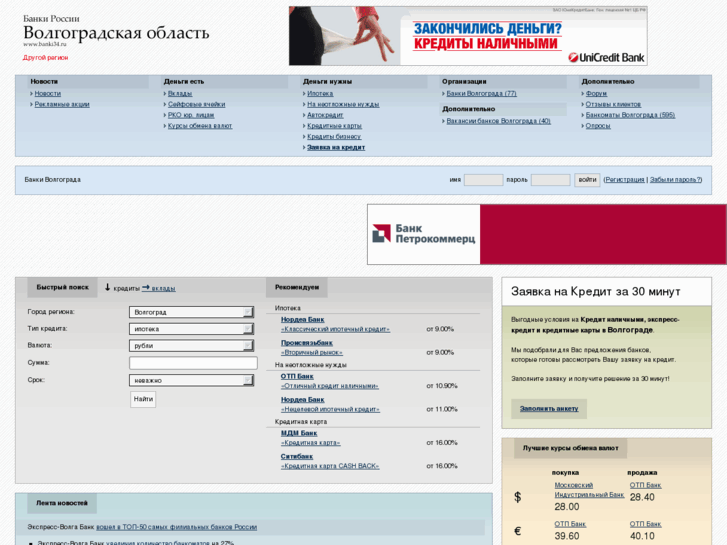Viewport: 727px width, 545px height.
Task: Open the Тип кредита dropdown
Action: click(191, 329)
